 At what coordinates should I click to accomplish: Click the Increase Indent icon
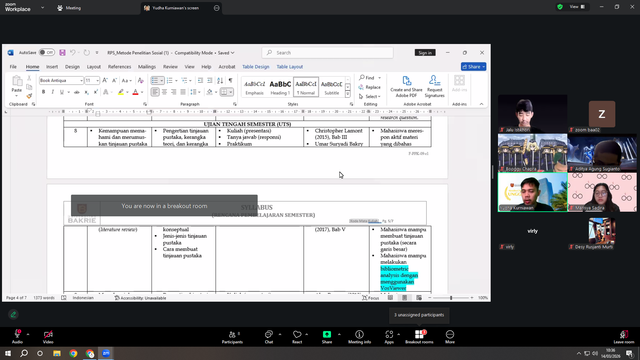pos(209,81)
